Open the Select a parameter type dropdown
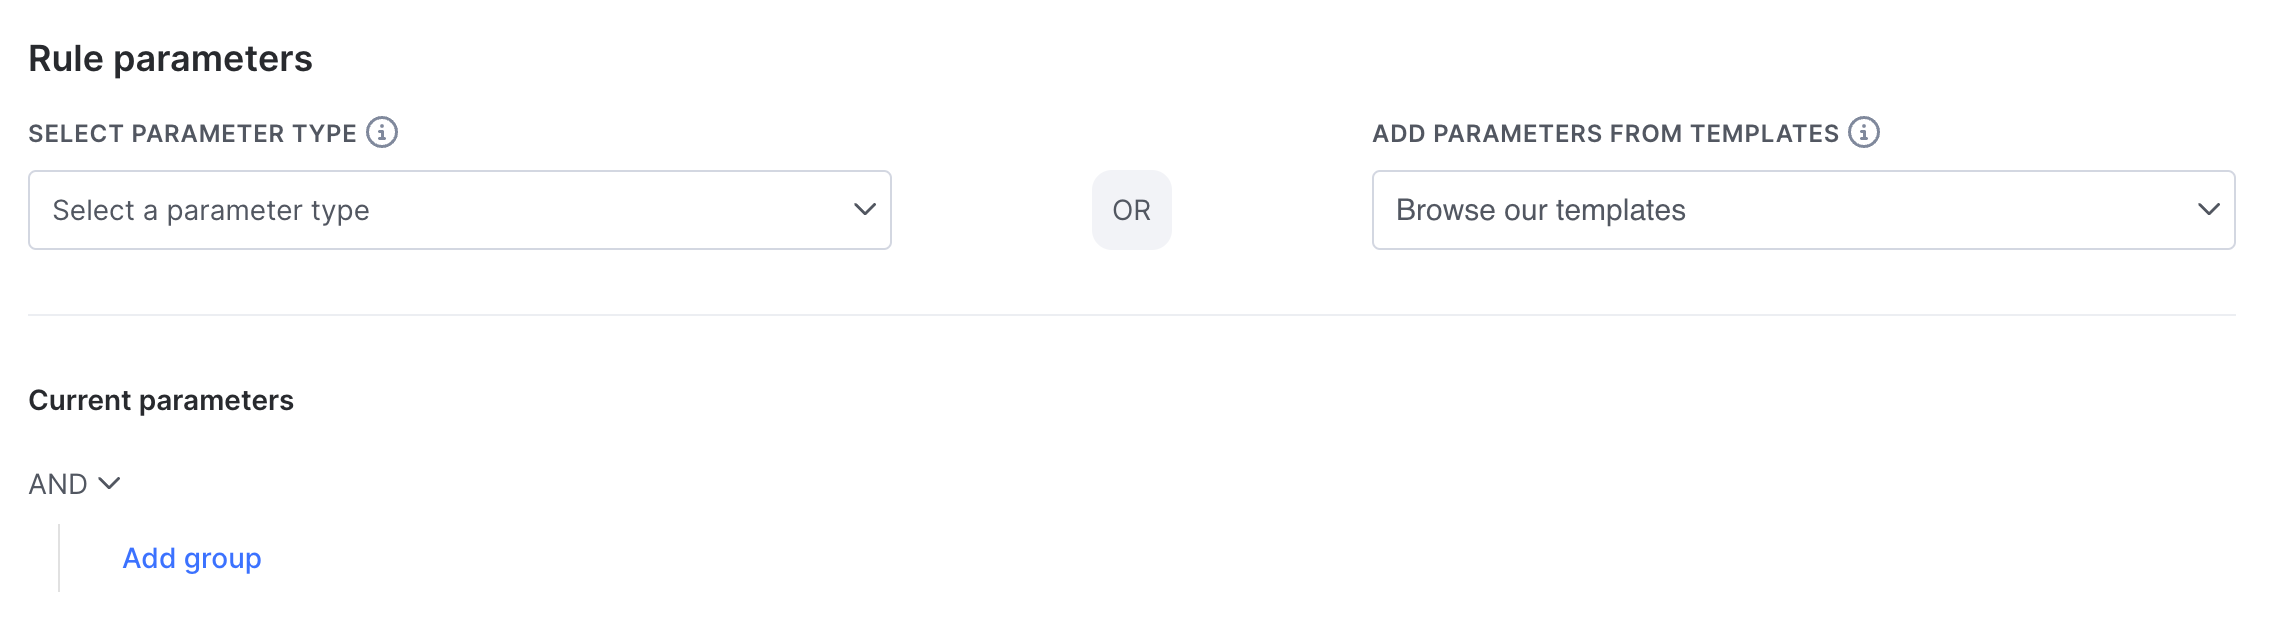The height and width of the screenshot is (638, 2276). pos(460,210)
